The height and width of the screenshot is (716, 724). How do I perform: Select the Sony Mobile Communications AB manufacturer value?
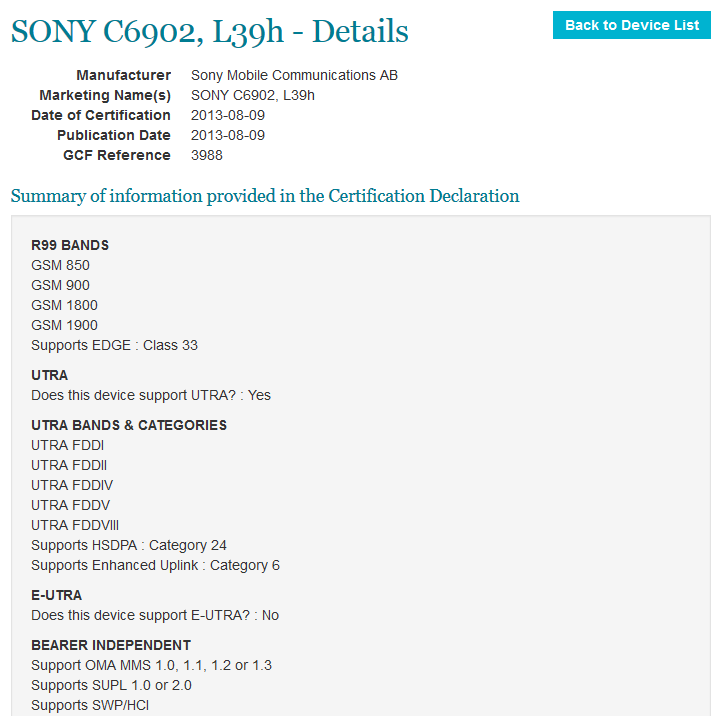[294, 75]
